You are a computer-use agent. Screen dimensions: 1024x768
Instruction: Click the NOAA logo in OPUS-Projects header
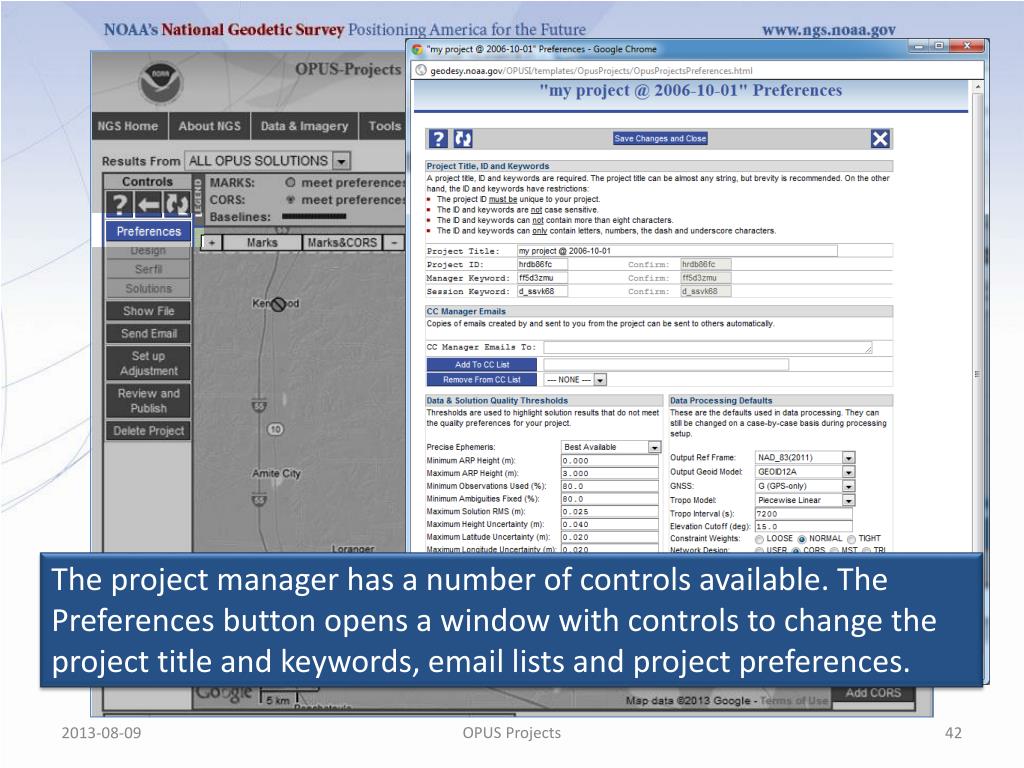160,83
